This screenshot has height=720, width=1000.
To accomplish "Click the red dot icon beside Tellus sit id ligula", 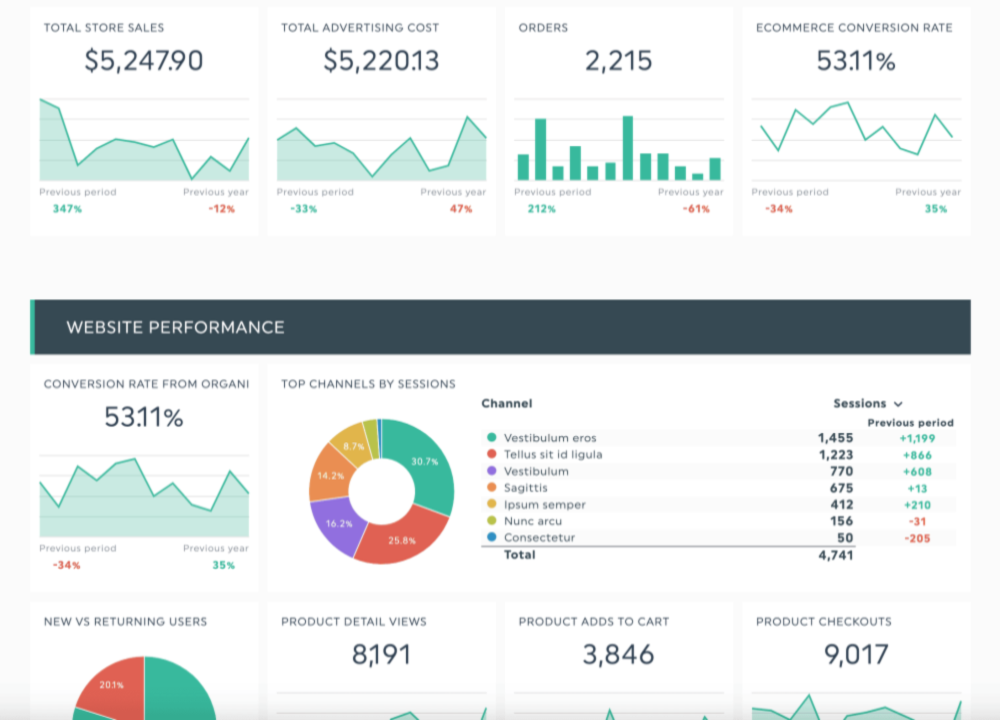I will point(490,454).
